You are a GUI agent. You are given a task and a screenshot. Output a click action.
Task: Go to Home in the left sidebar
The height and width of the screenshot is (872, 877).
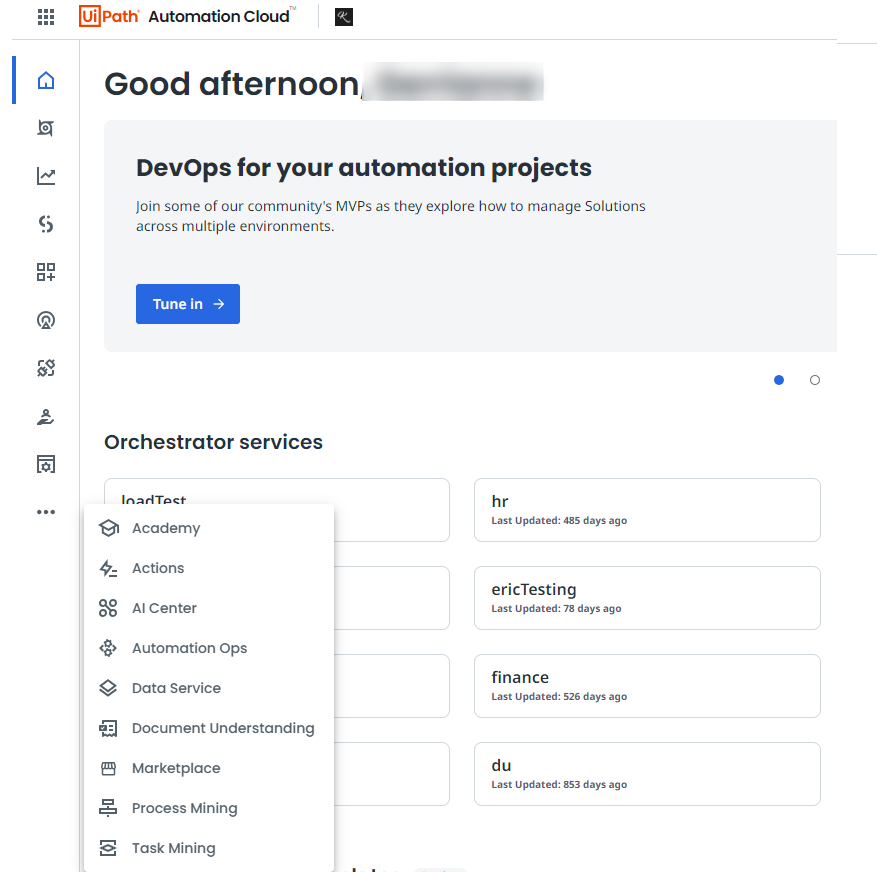[x=46, y=81]
